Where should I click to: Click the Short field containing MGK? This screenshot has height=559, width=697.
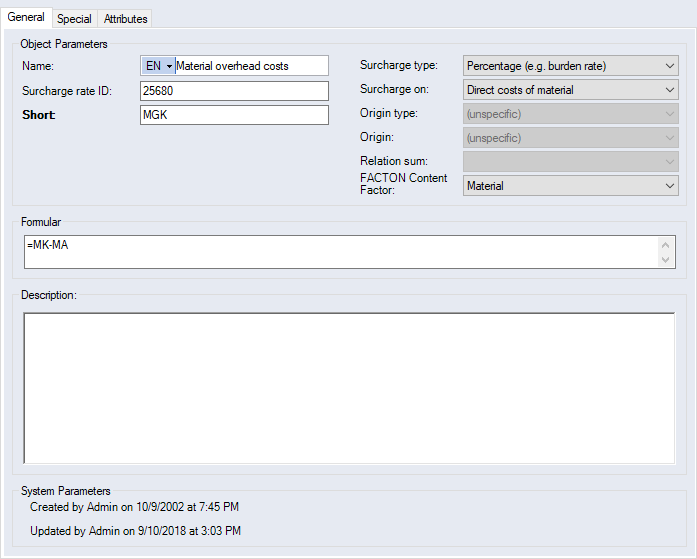(x=234, y=115)
